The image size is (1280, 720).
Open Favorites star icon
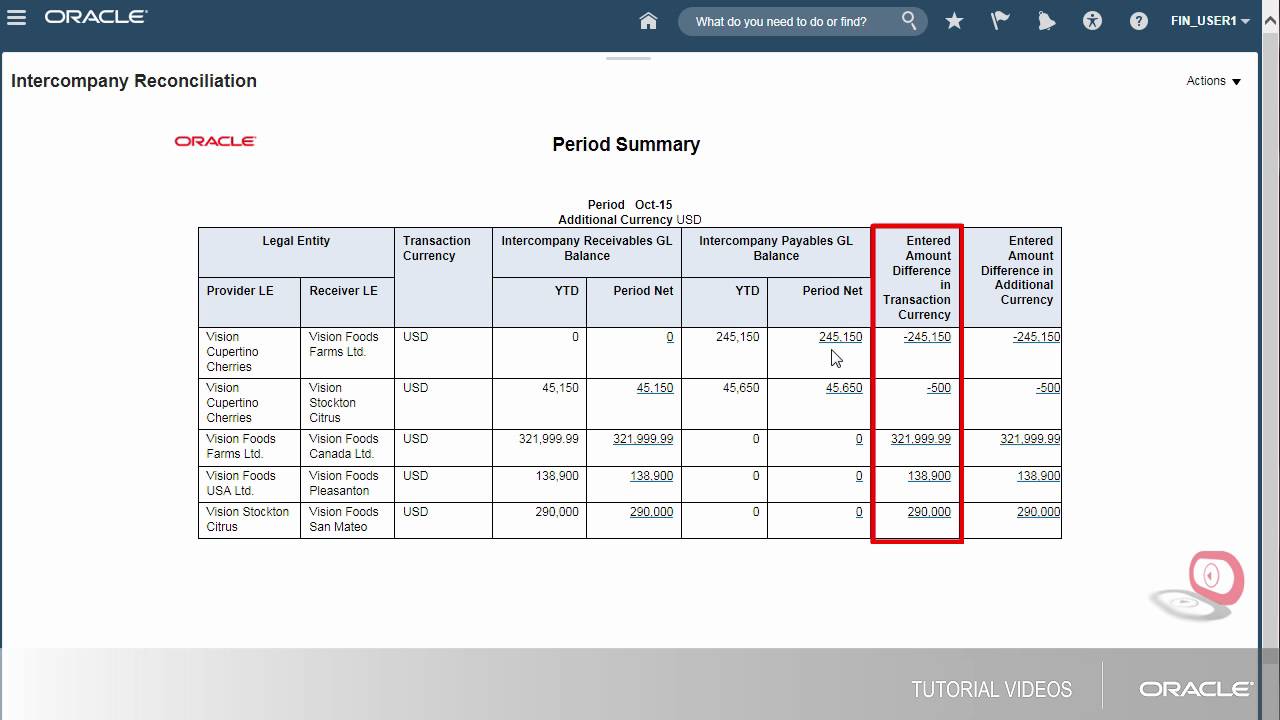point(954,21)
